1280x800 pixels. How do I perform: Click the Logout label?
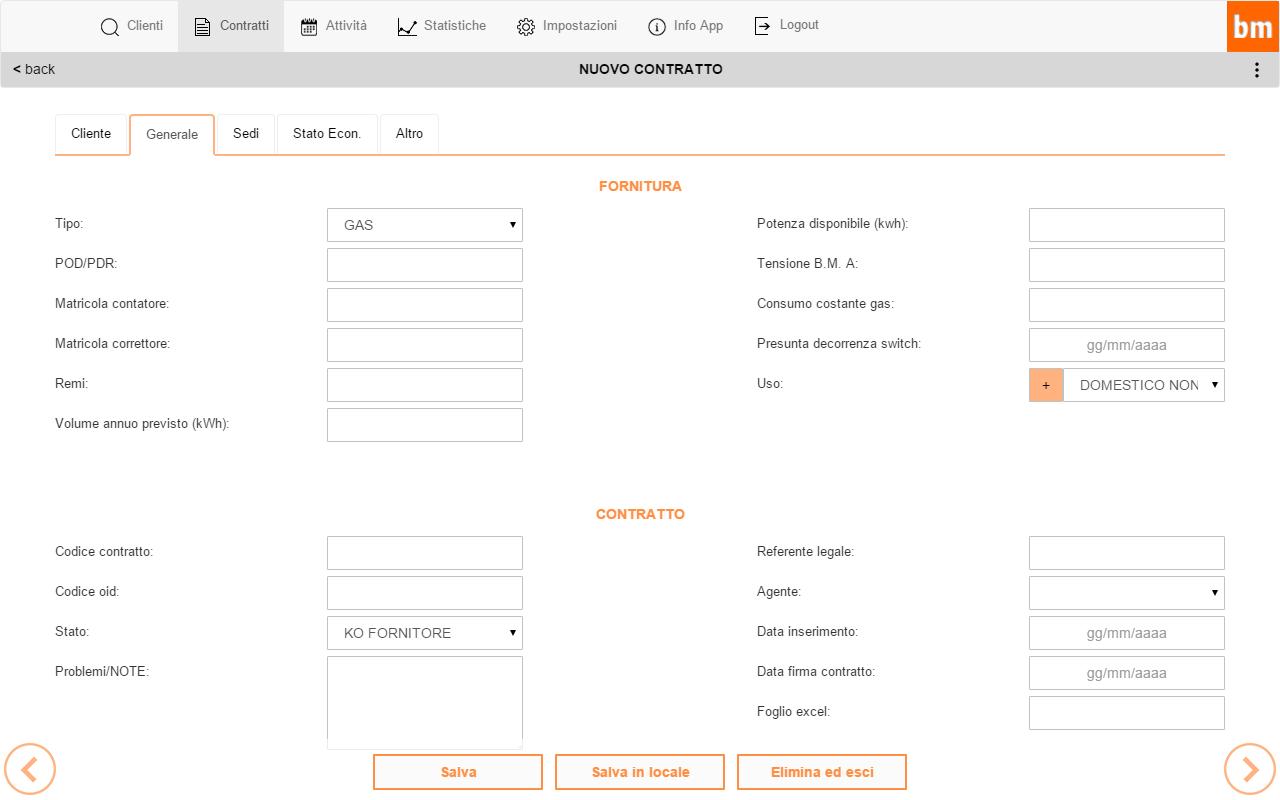tap(799, 25)
